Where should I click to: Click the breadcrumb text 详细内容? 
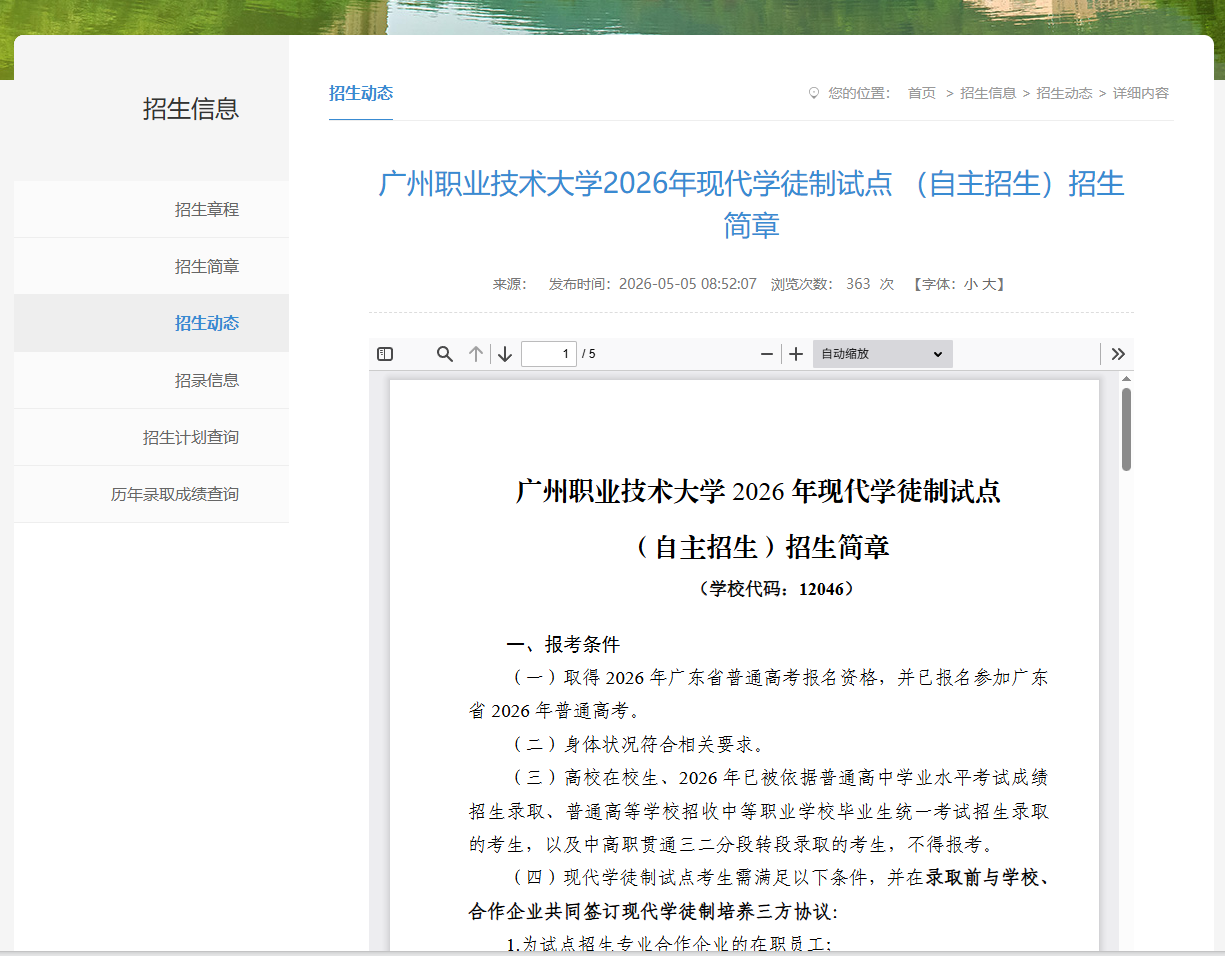point(1140,93)
